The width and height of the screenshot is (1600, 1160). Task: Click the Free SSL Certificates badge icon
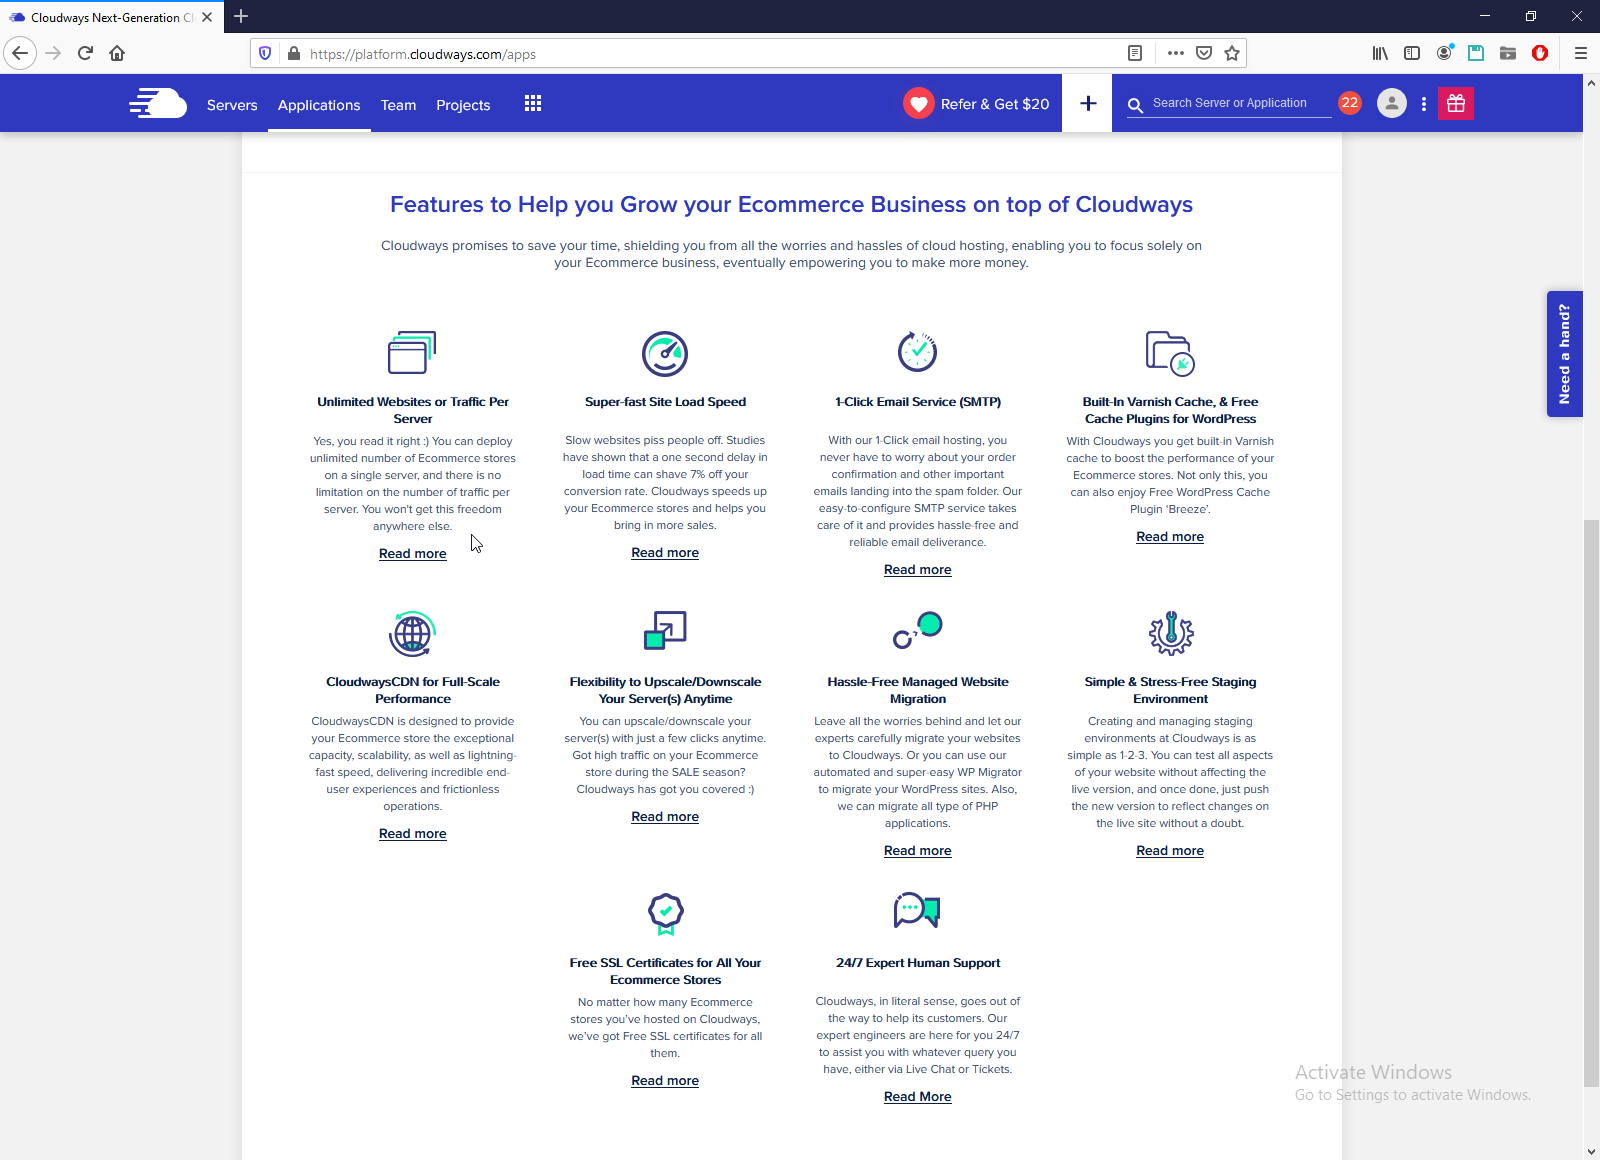point(666,913)
